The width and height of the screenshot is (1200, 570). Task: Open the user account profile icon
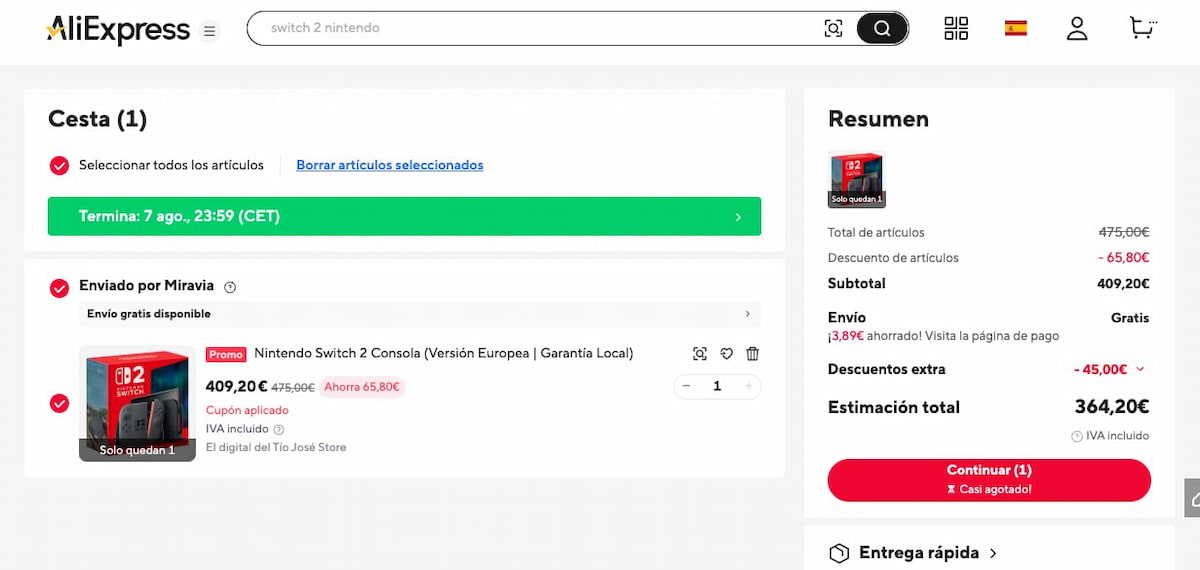(x=1077, y=28)
